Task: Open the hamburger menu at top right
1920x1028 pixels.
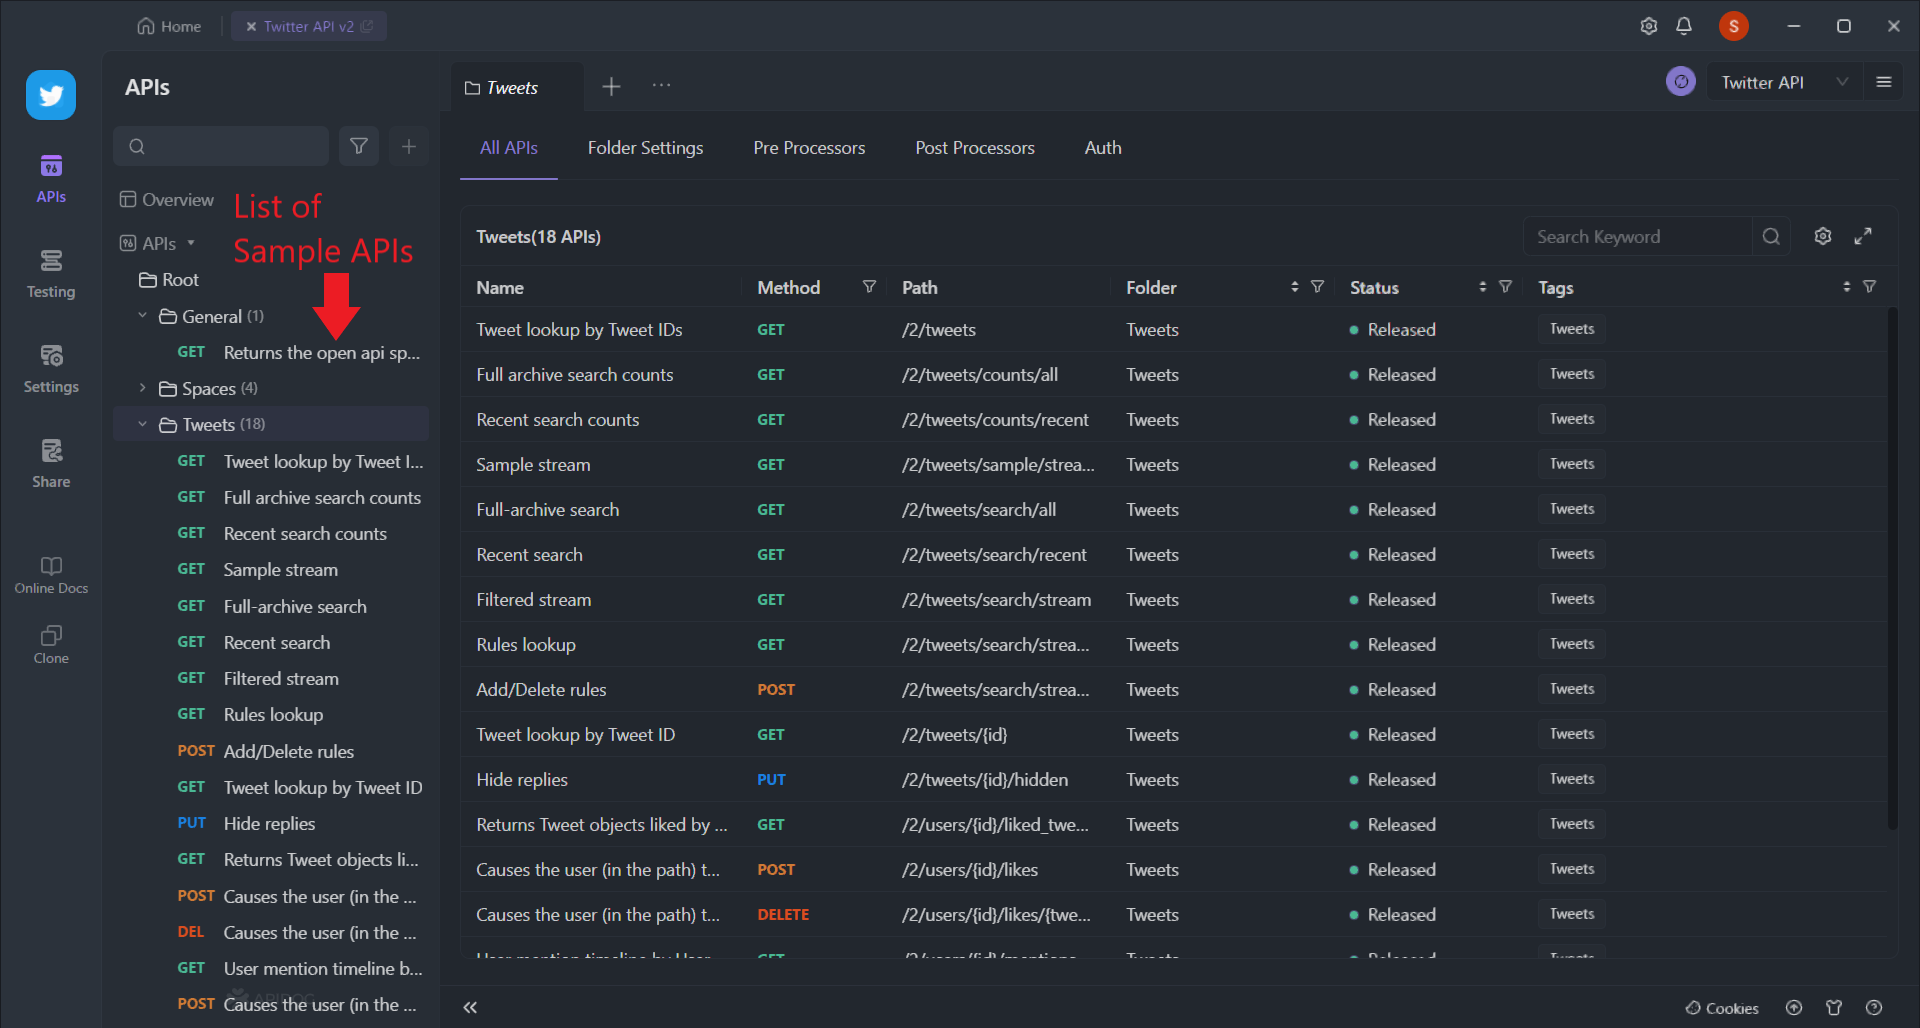Action: pos(1884,82)
